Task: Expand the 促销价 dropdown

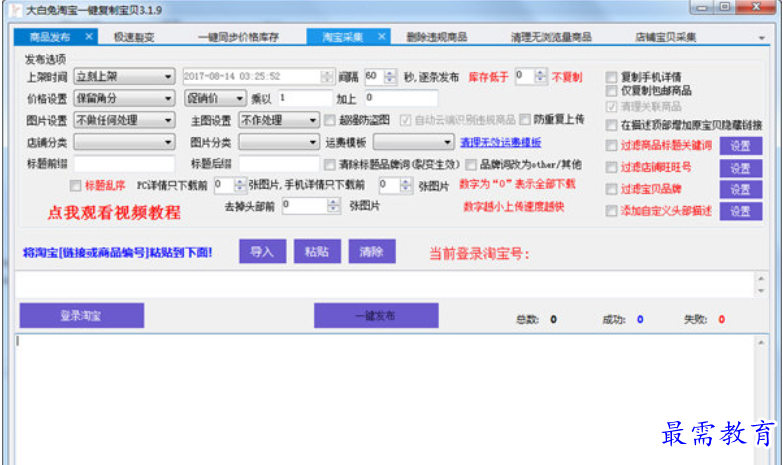Action: point(215,98)
